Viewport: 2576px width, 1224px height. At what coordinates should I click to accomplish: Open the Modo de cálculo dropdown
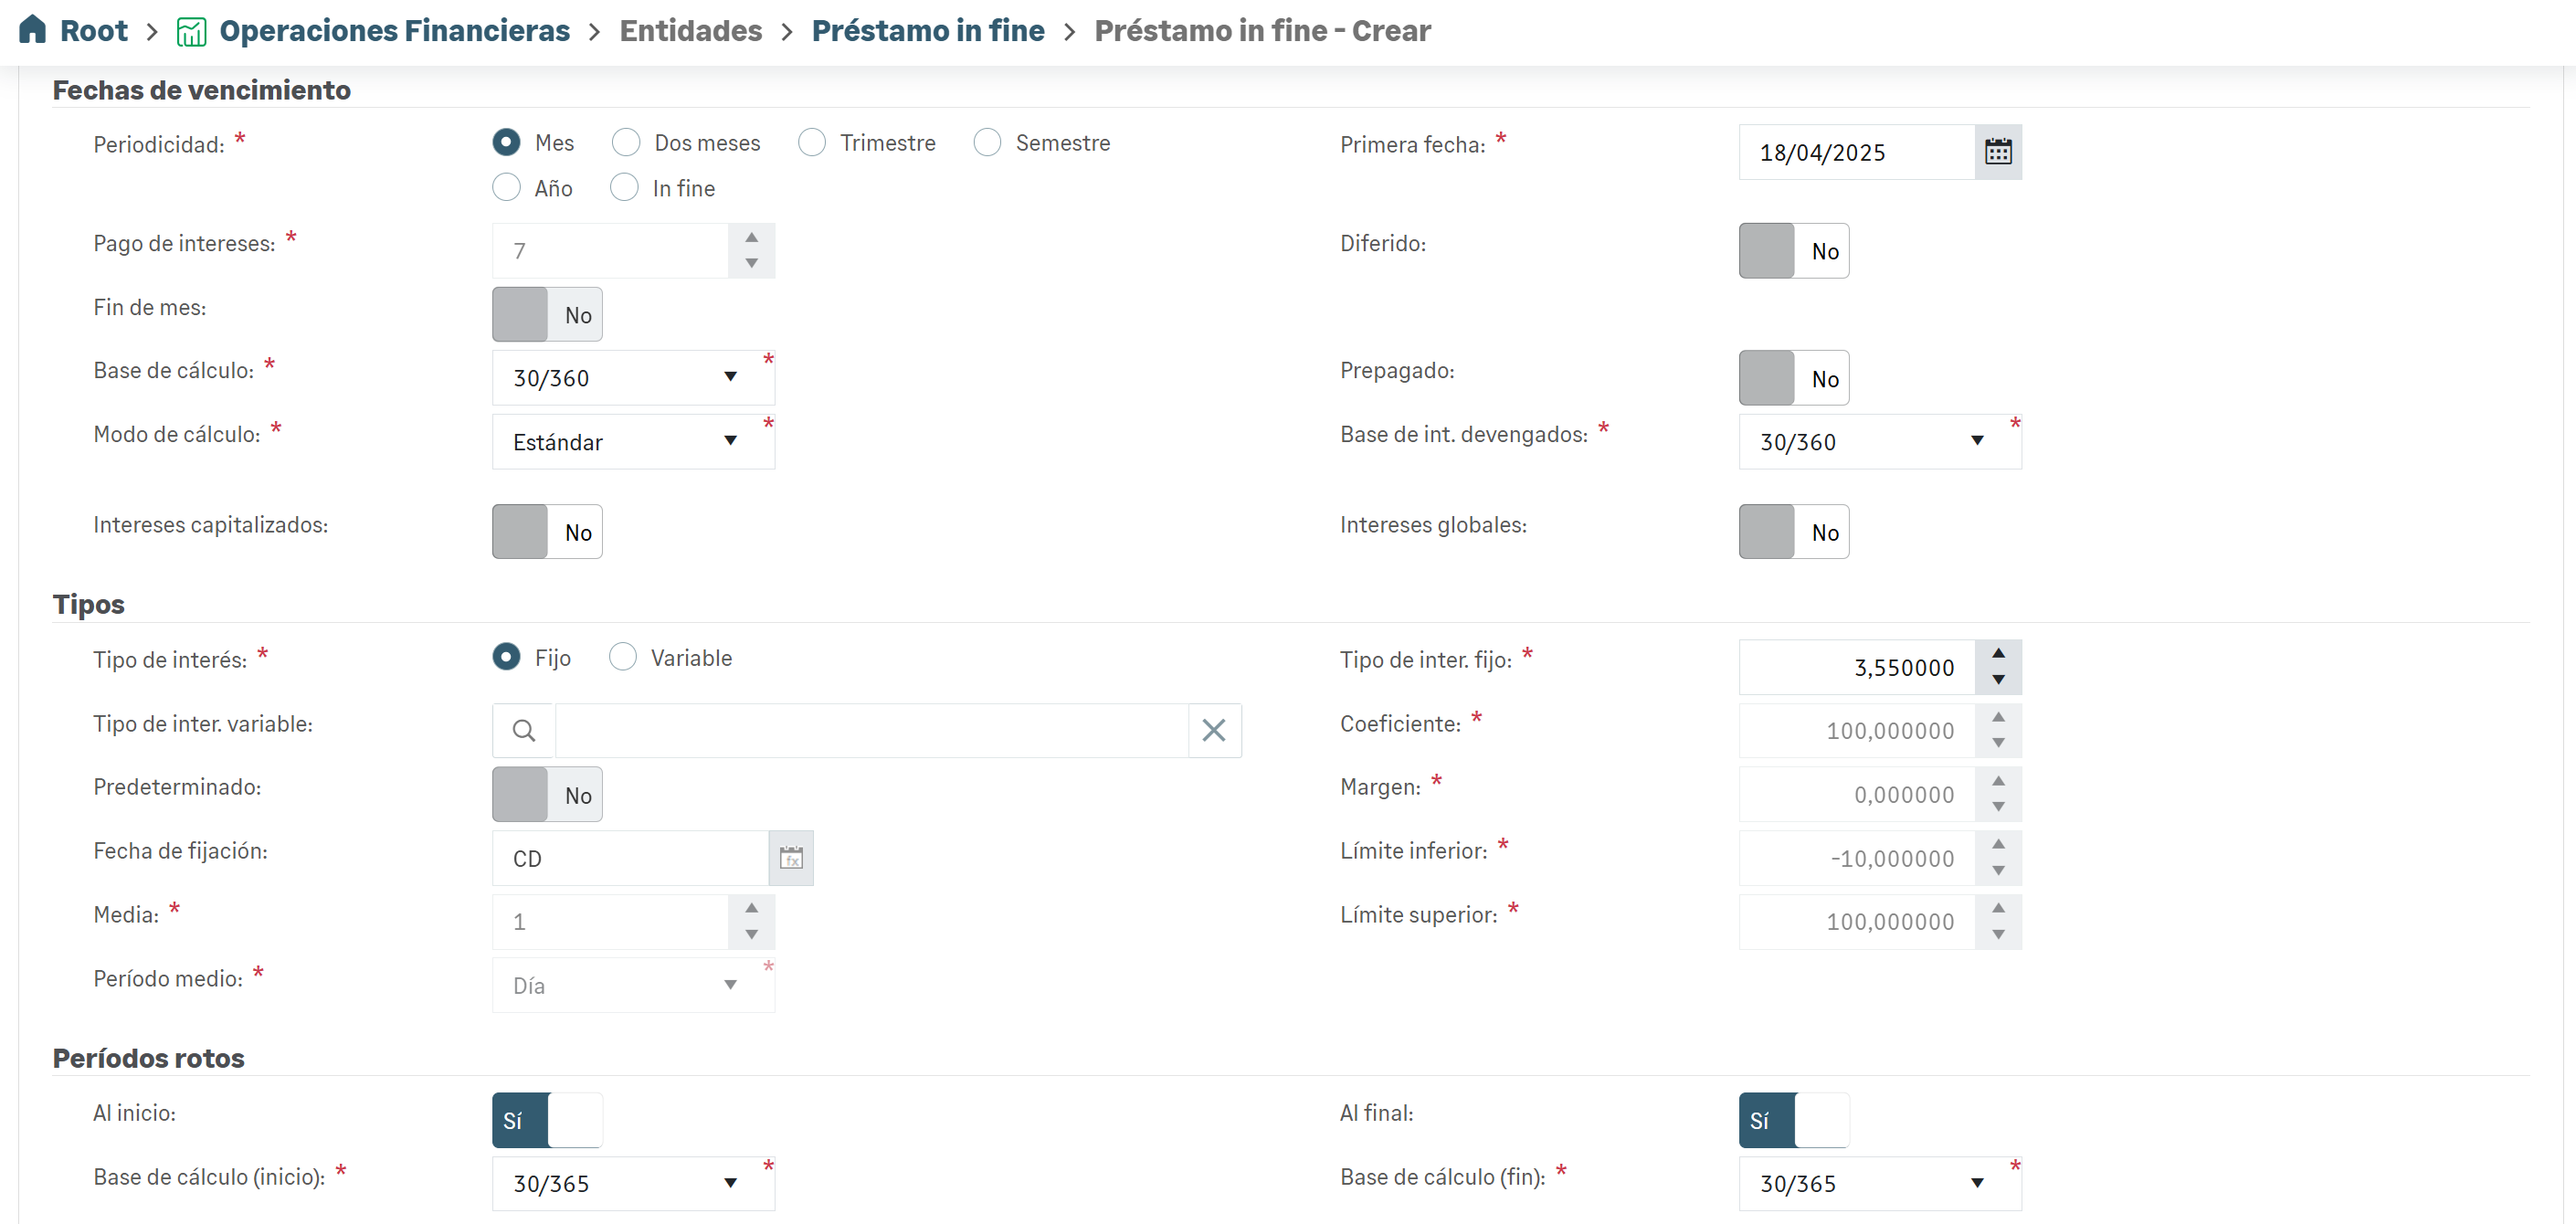(632, 442)
